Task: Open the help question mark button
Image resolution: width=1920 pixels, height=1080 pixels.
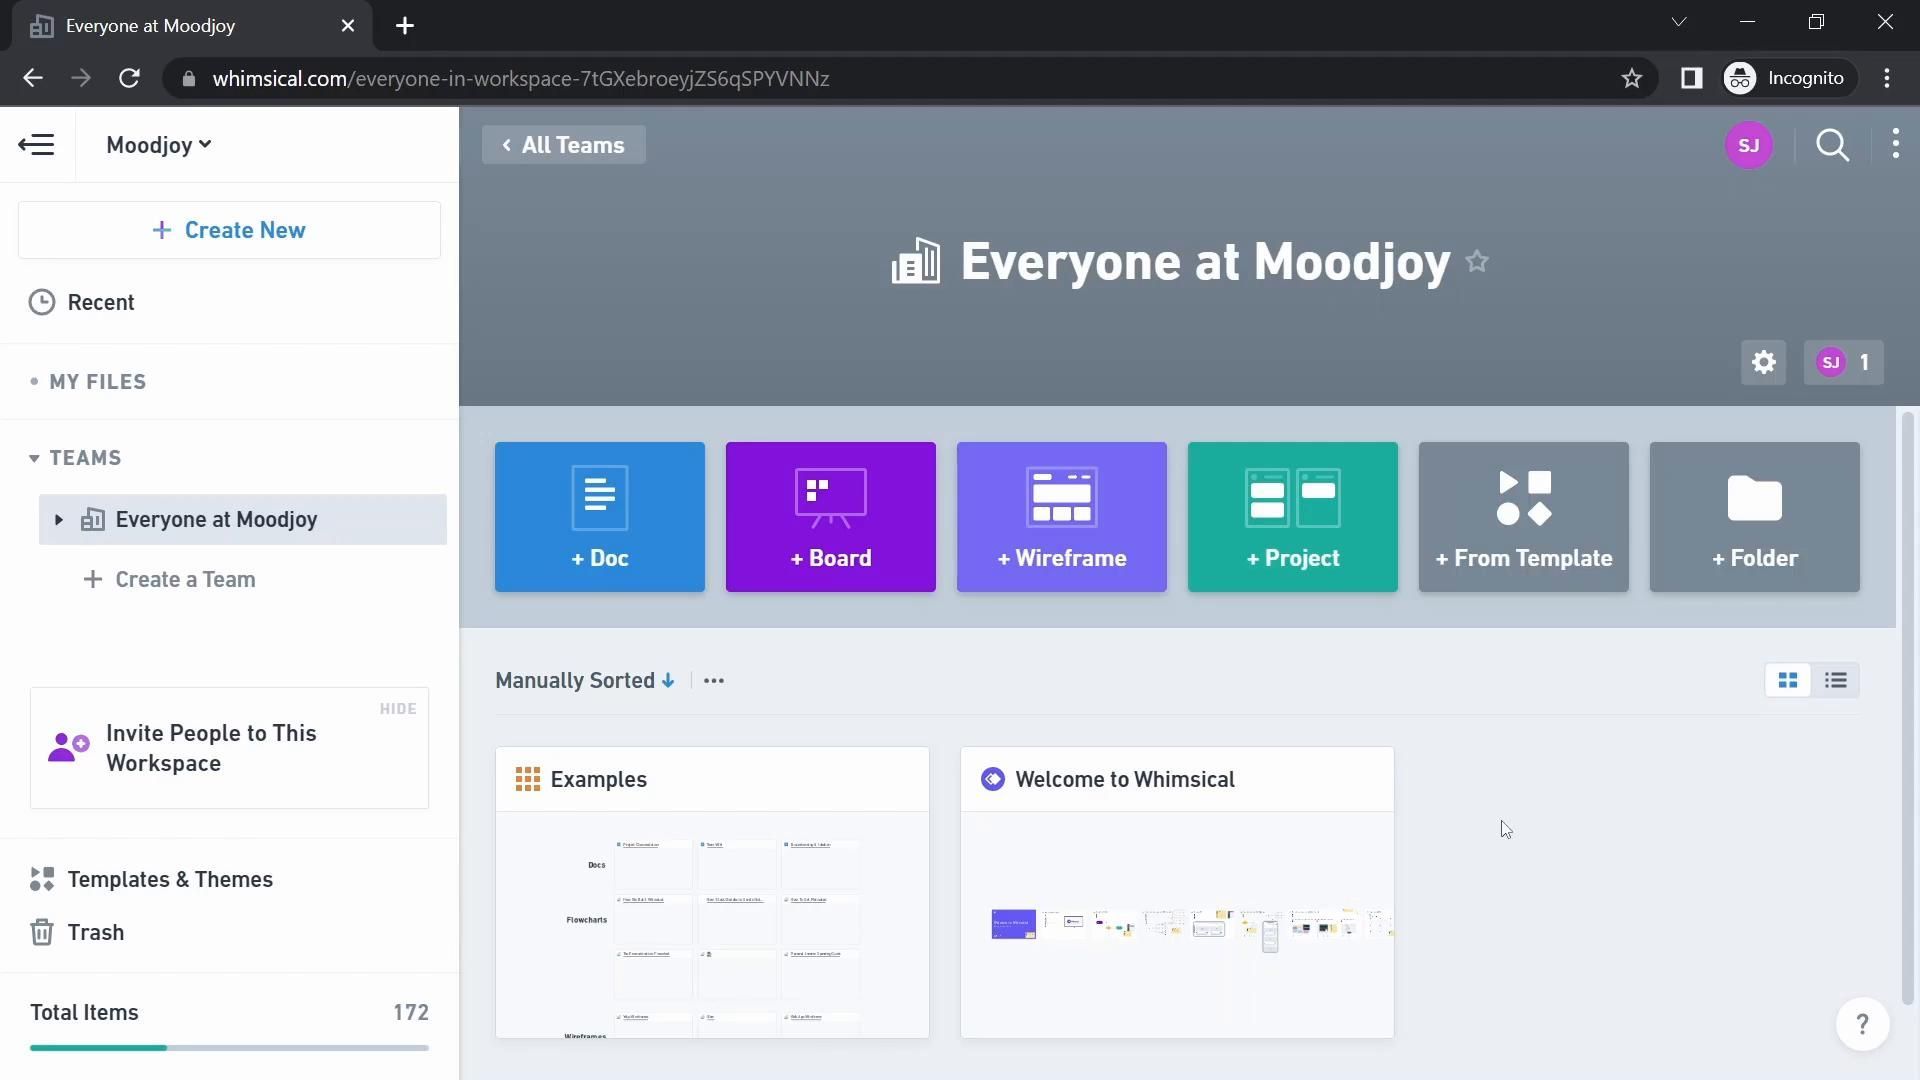Action: pos(1862,1024)
